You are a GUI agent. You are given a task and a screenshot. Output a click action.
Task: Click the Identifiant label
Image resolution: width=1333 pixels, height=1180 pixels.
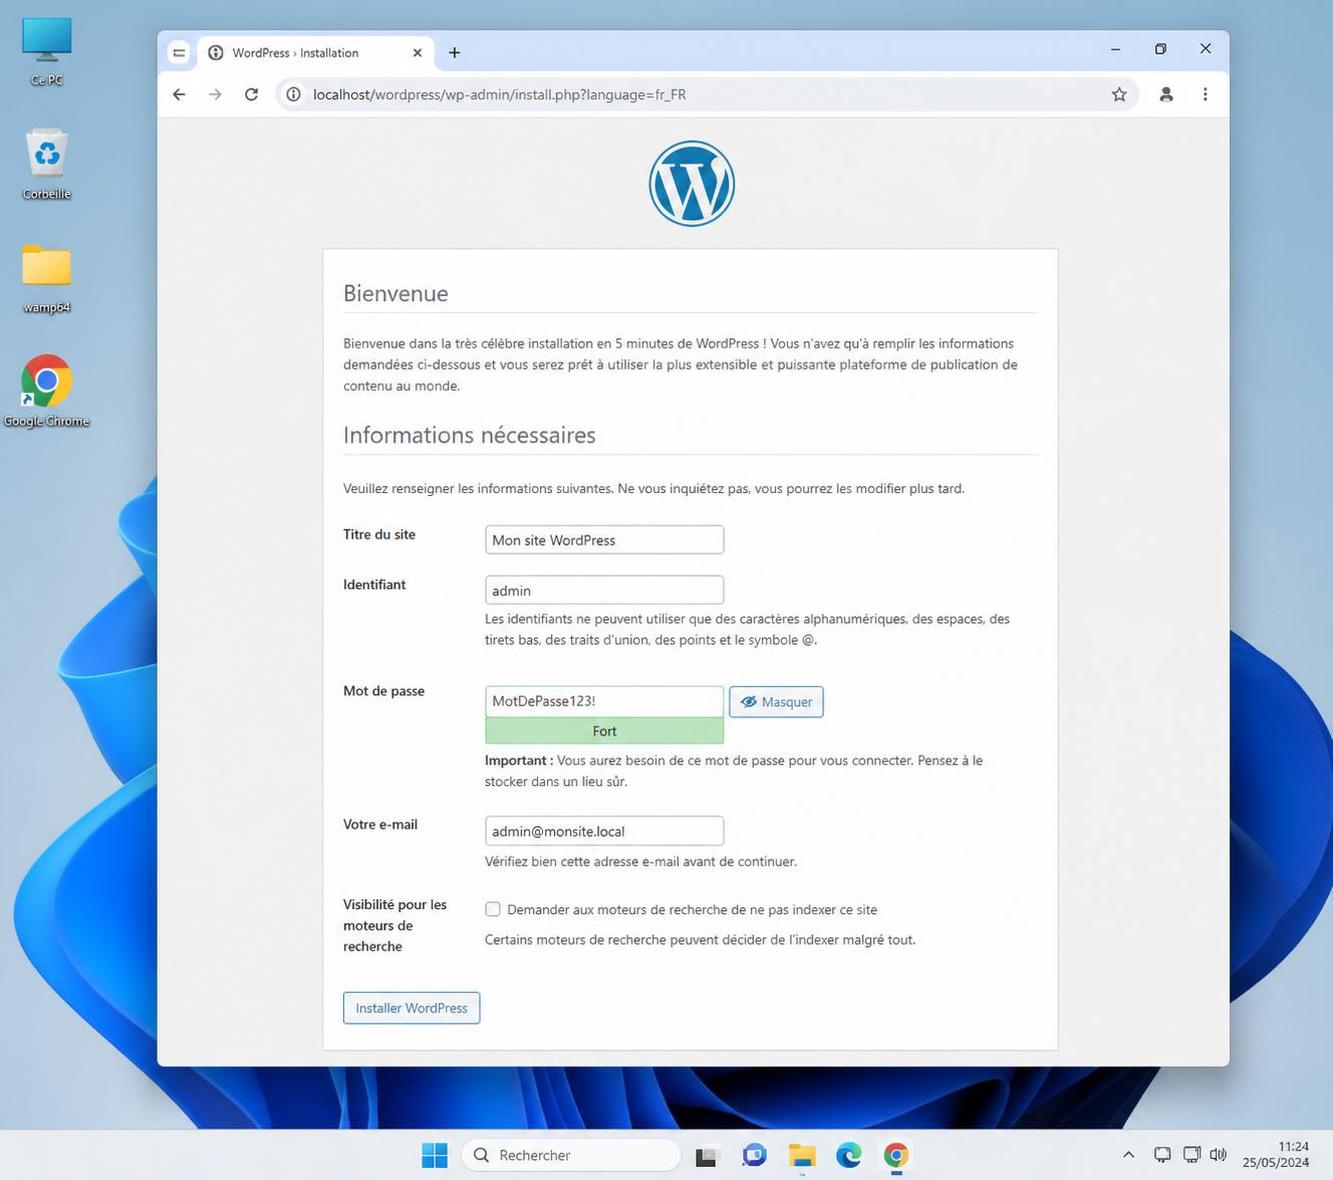[374, 584]
